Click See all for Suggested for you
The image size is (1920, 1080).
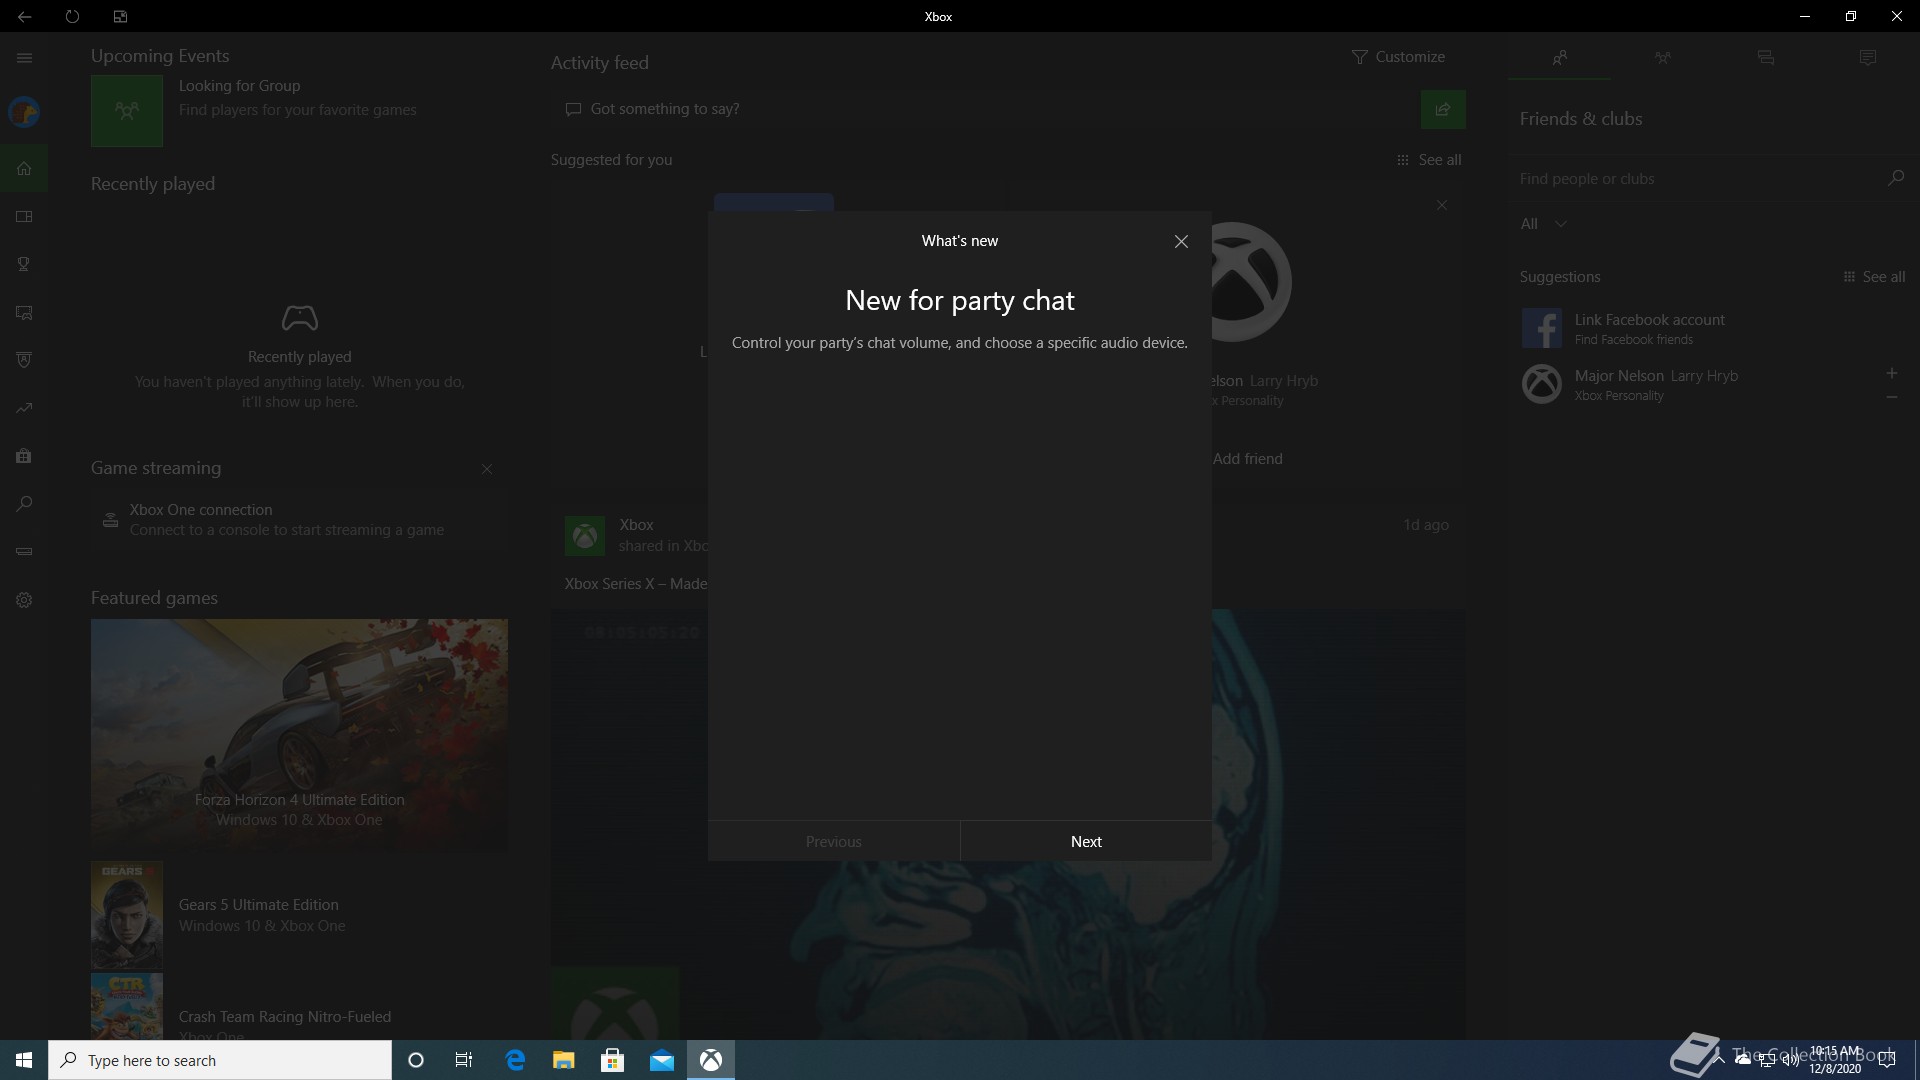1429,160
